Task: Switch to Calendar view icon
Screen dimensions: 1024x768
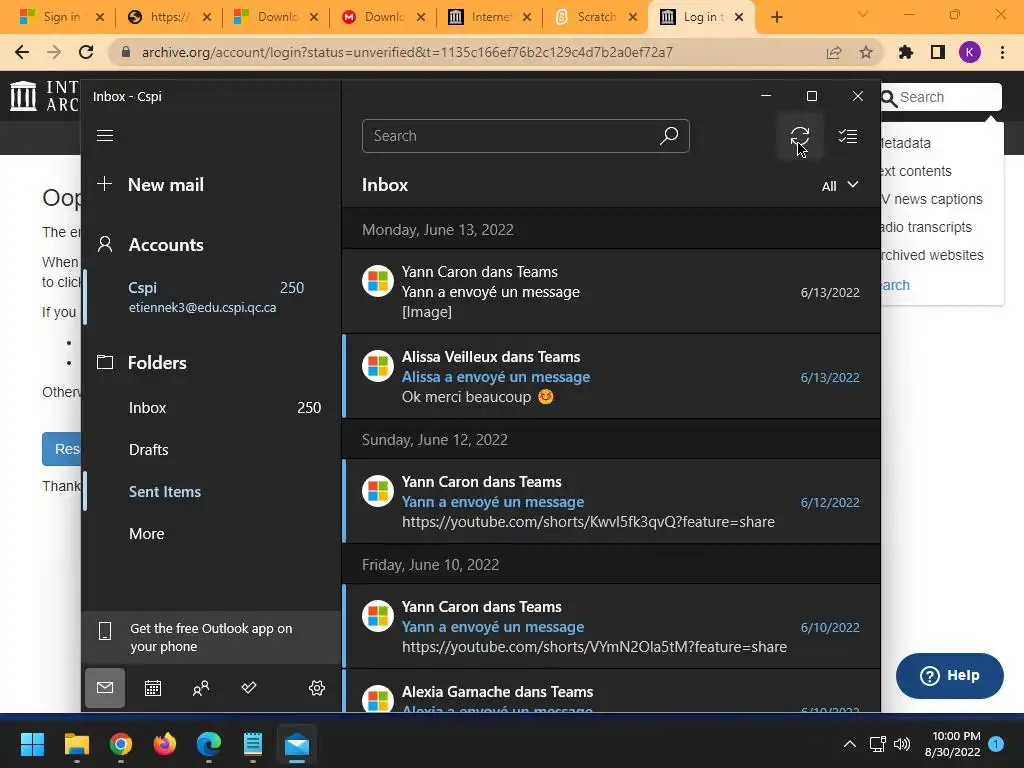Action: point(153,688)
